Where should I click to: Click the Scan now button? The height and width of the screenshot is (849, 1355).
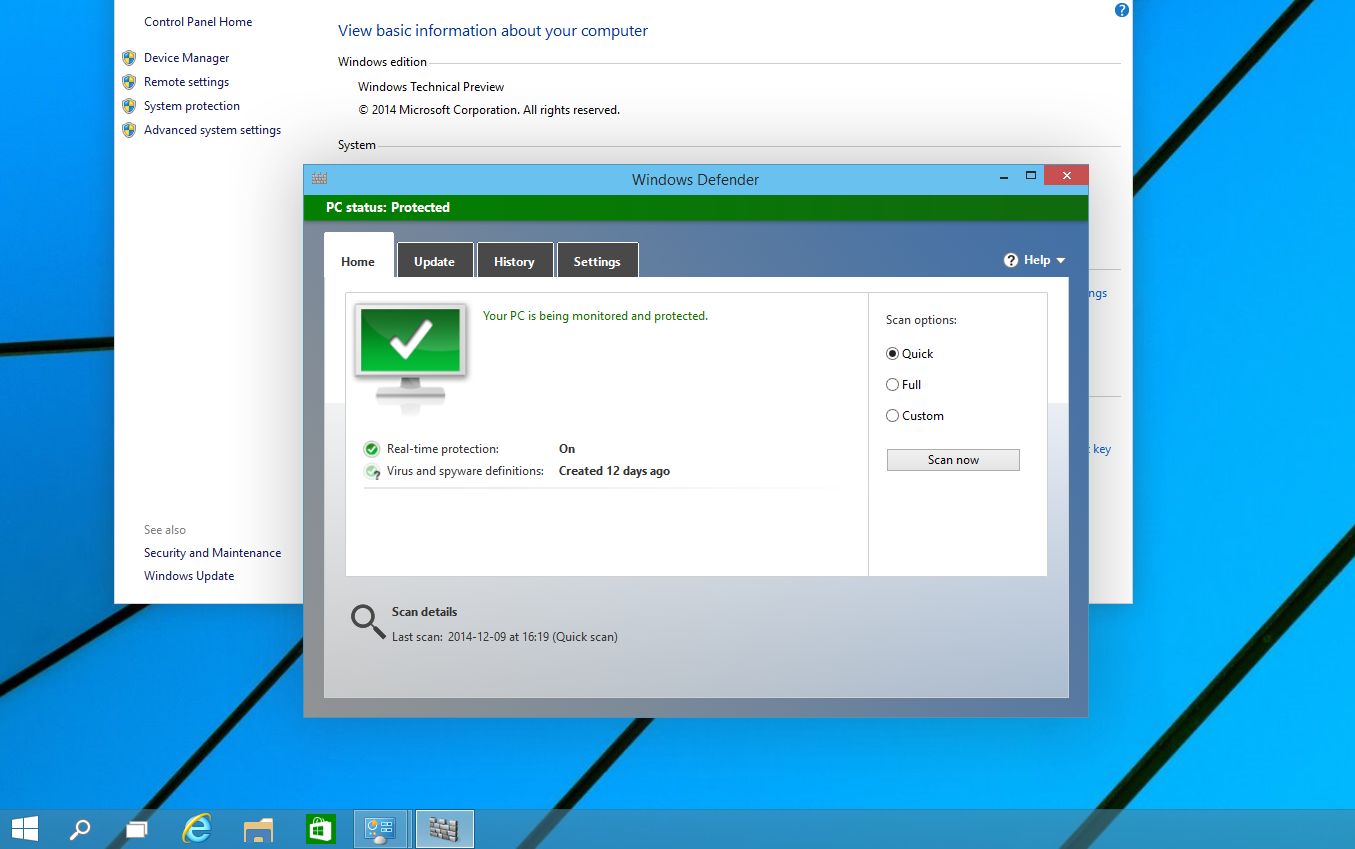coord(953,460)
